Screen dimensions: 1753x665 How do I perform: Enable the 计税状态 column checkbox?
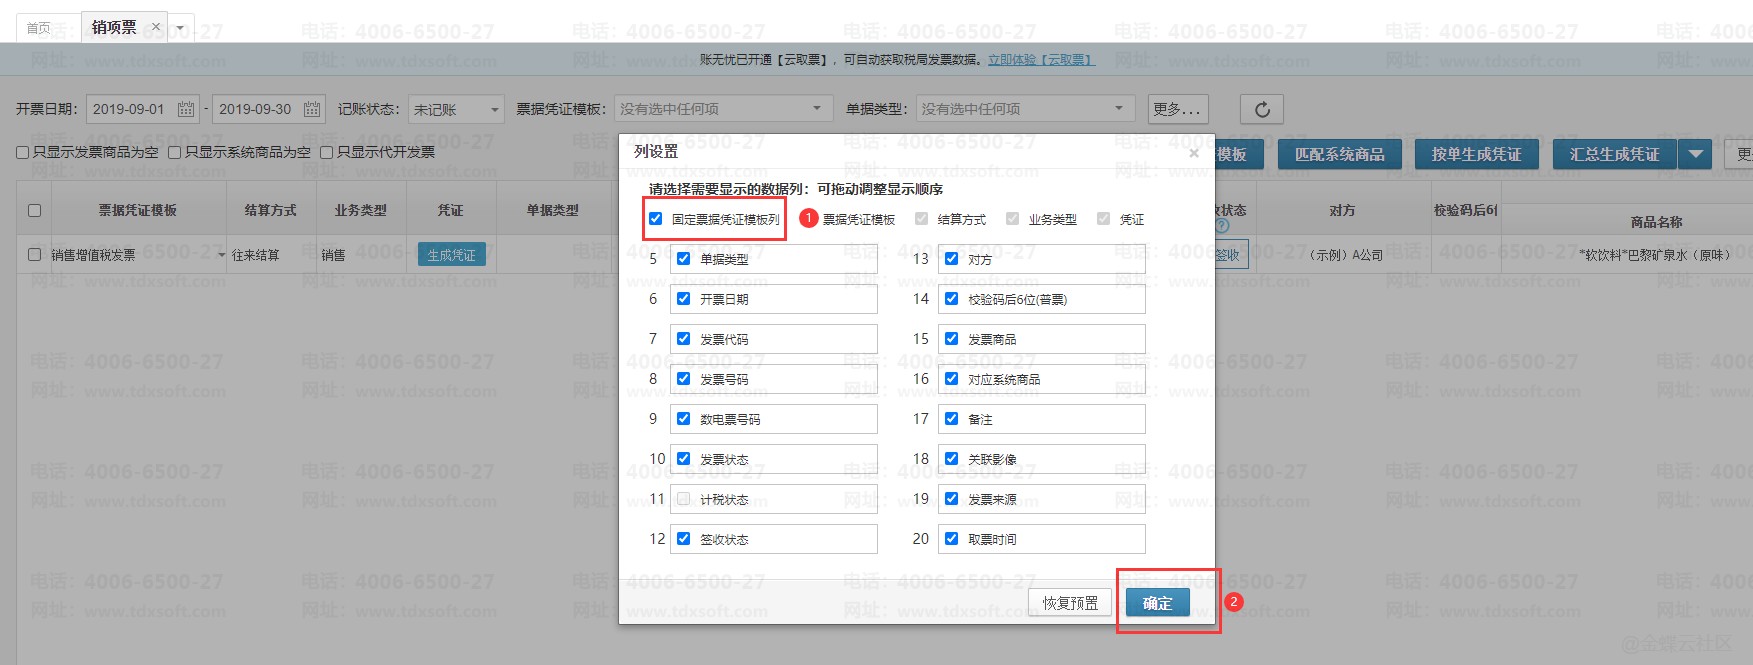coord(684,499)
